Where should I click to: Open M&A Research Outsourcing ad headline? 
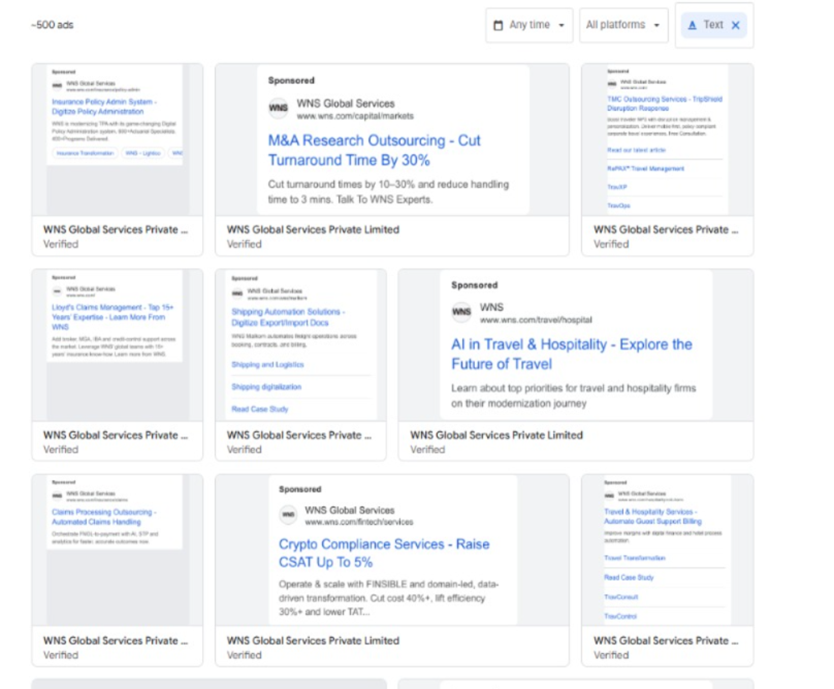pyautogui.click(x=374, y=150)
